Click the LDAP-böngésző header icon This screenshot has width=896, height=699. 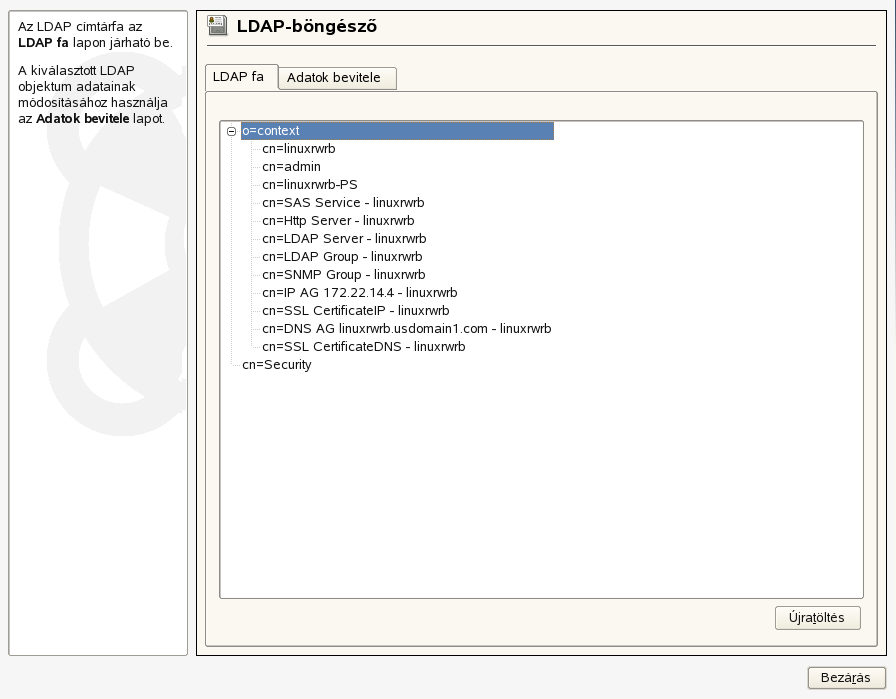pos(217,27)
